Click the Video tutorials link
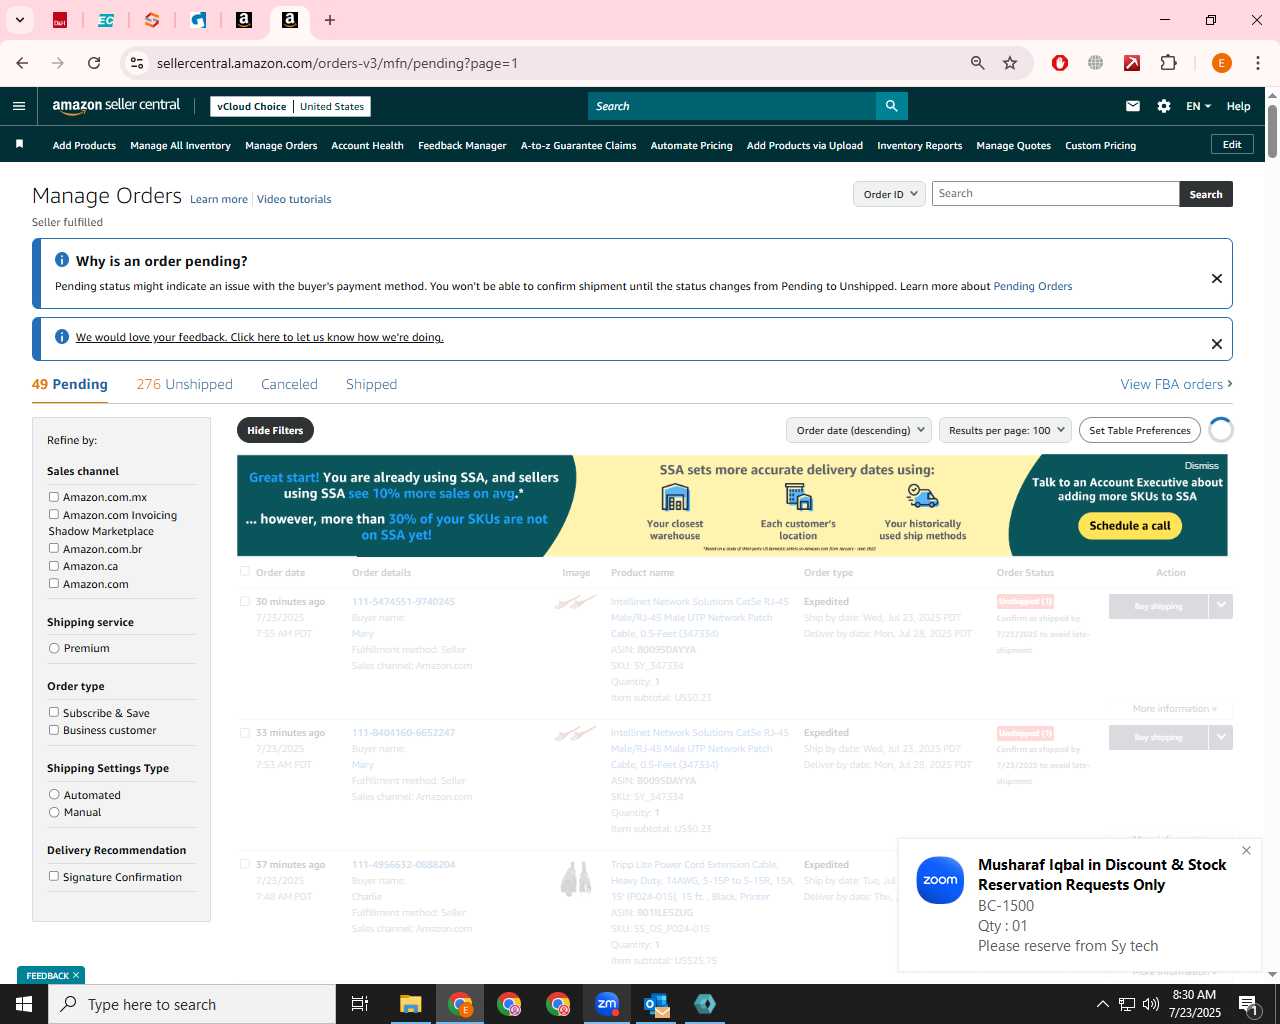1280x1024 pixels. [x=294, y=199]
